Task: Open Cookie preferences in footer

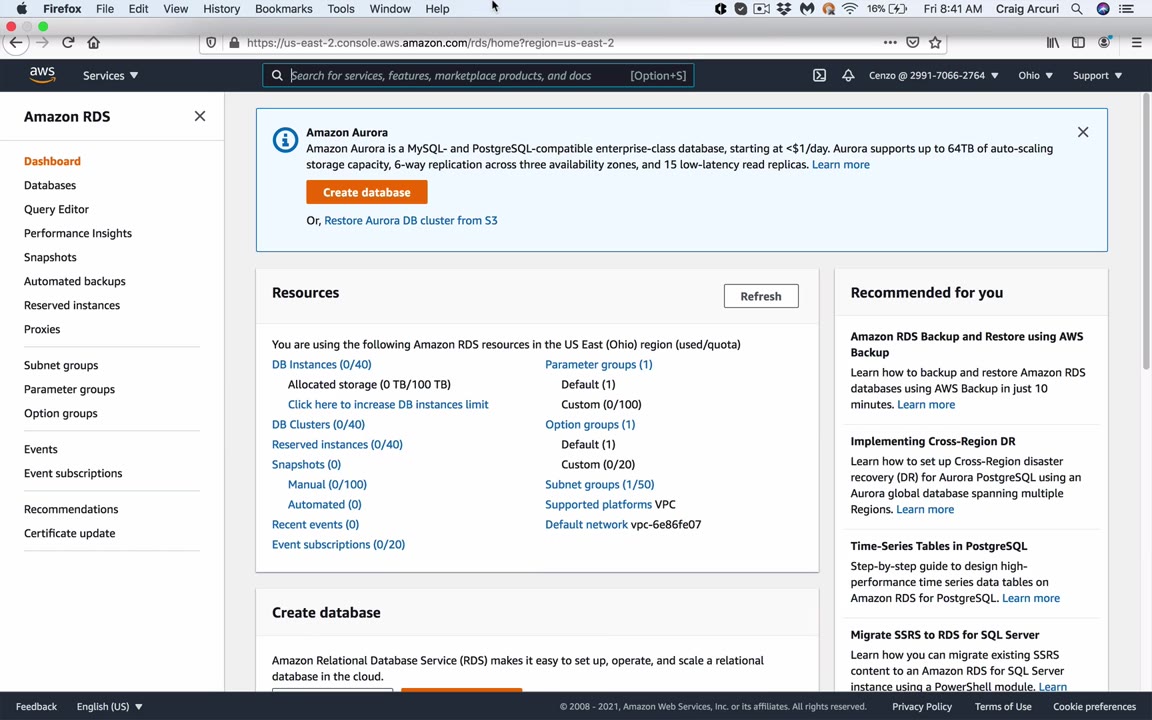Action: pyautogui.click(x=1094, y=706)
